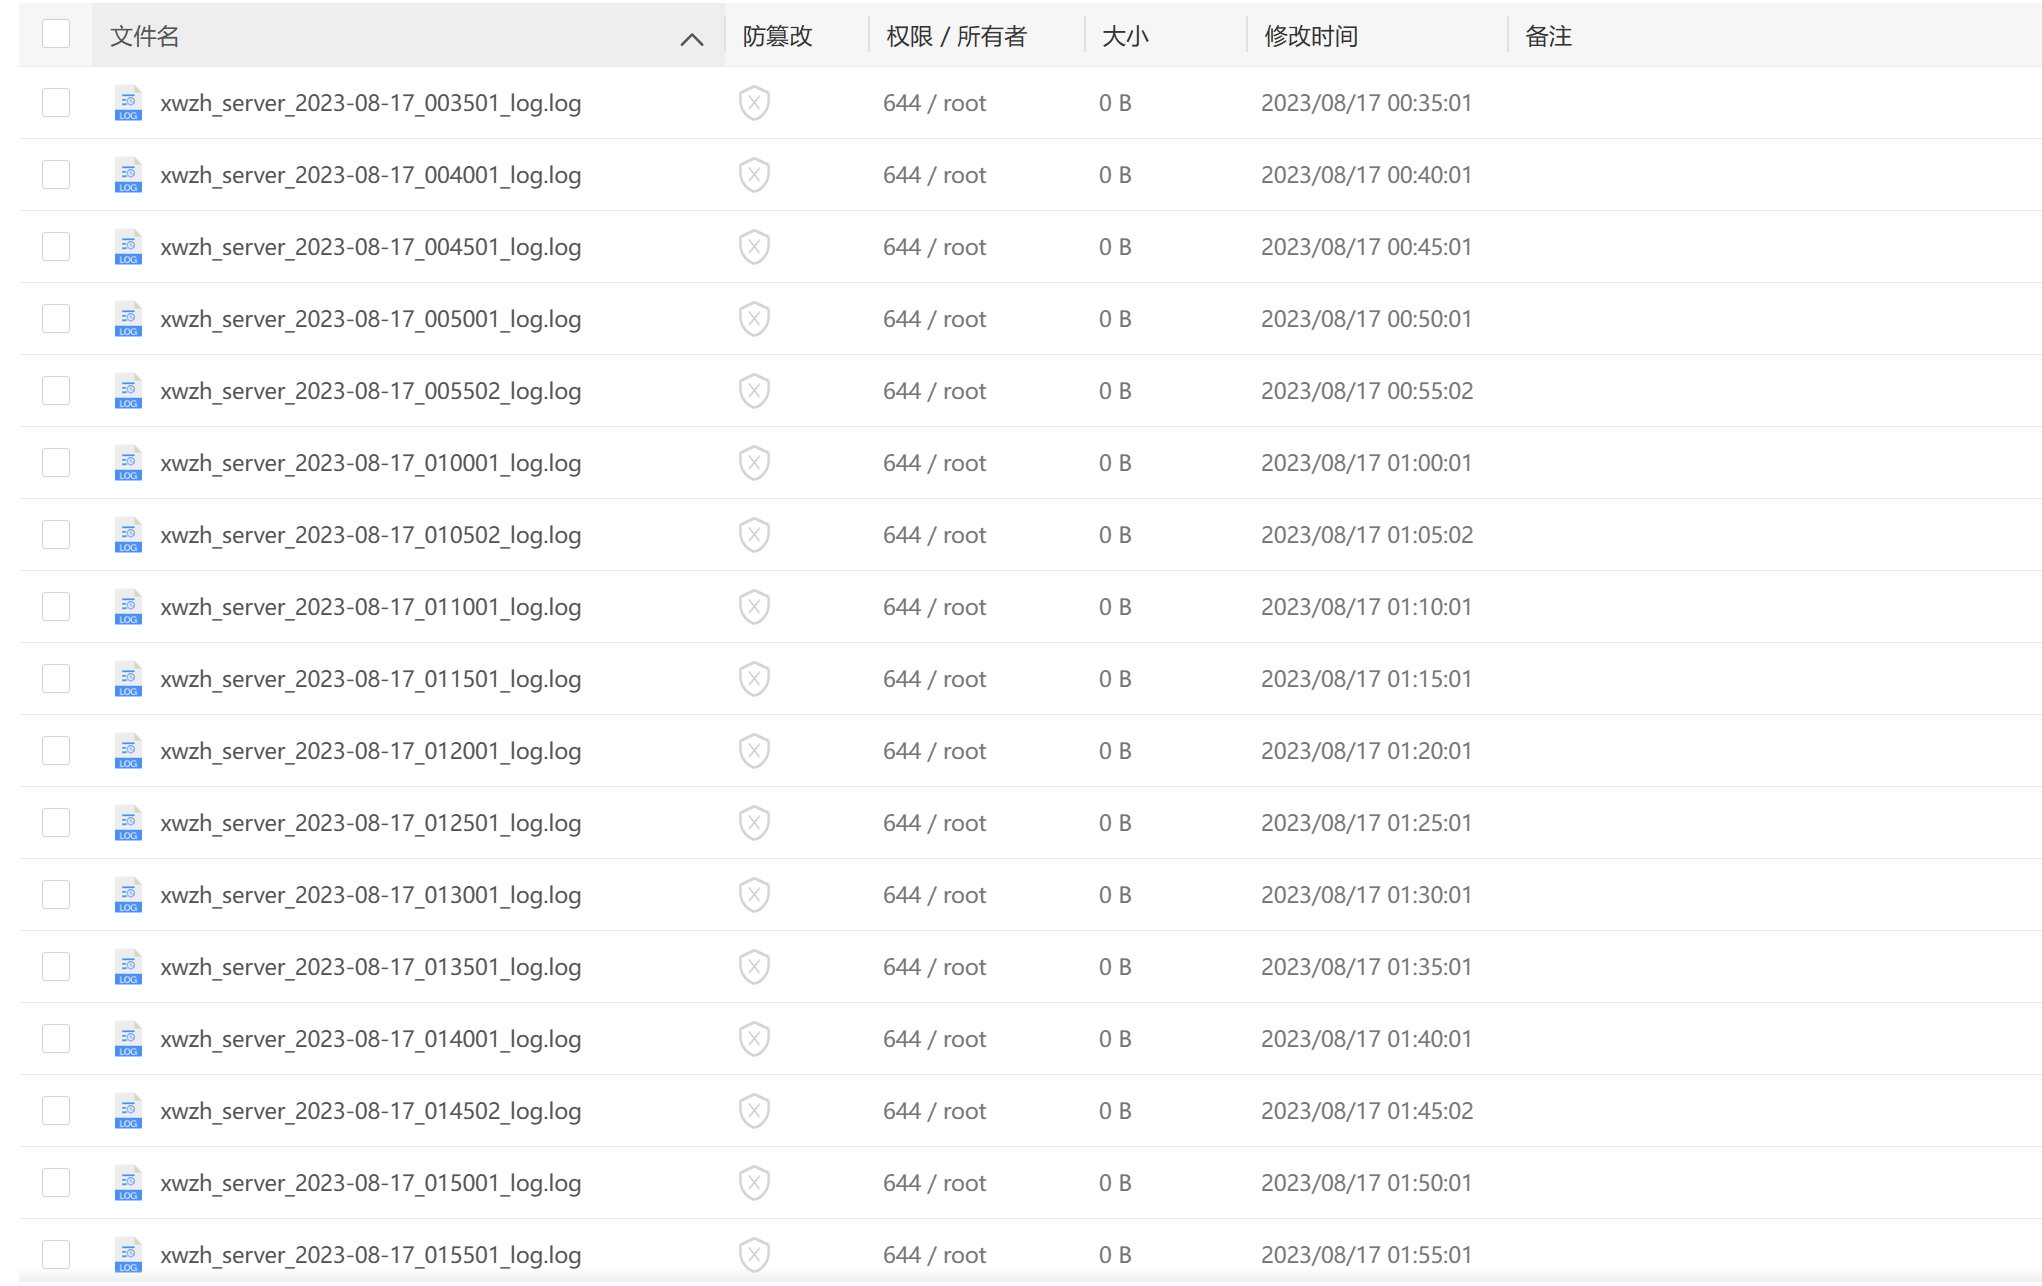Click log file icon for xwzh_server_2023-08-17_005502_log.log
2042x1286 pixels.
pyautogui.click(x=128, y=391)
